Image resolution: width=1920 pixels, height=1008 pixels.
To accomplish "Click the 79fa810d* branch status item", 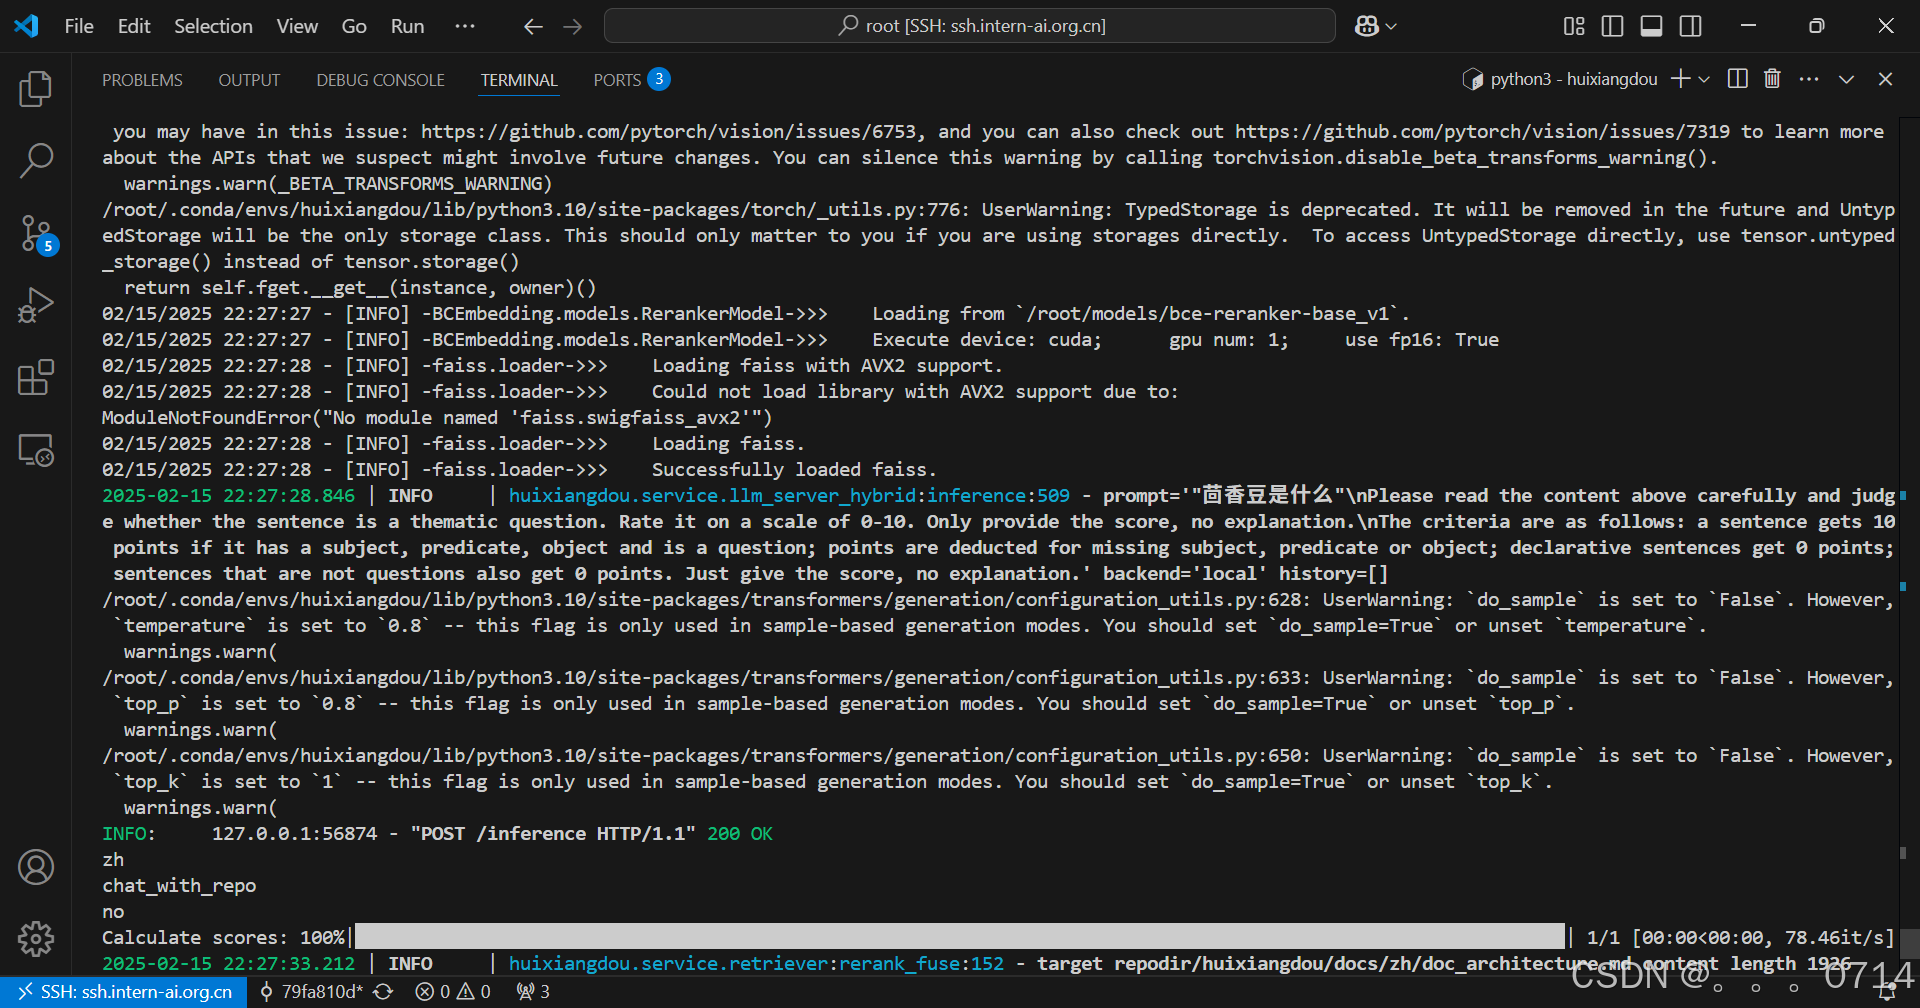I will coord(312,992).
